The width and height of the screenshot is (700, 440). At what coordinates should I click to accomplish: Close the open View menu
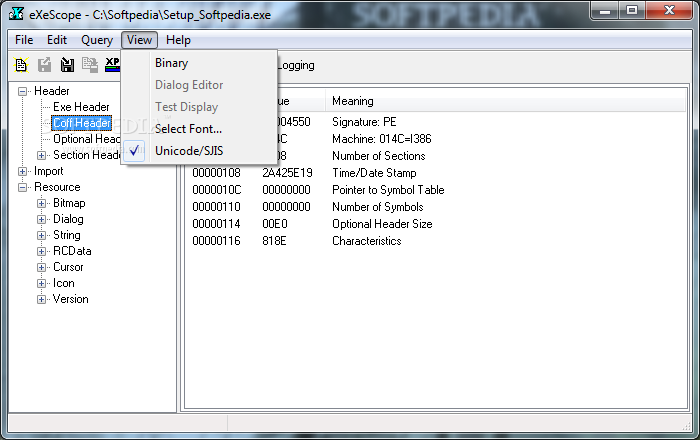pyautogui.click(x=139, y=40)
